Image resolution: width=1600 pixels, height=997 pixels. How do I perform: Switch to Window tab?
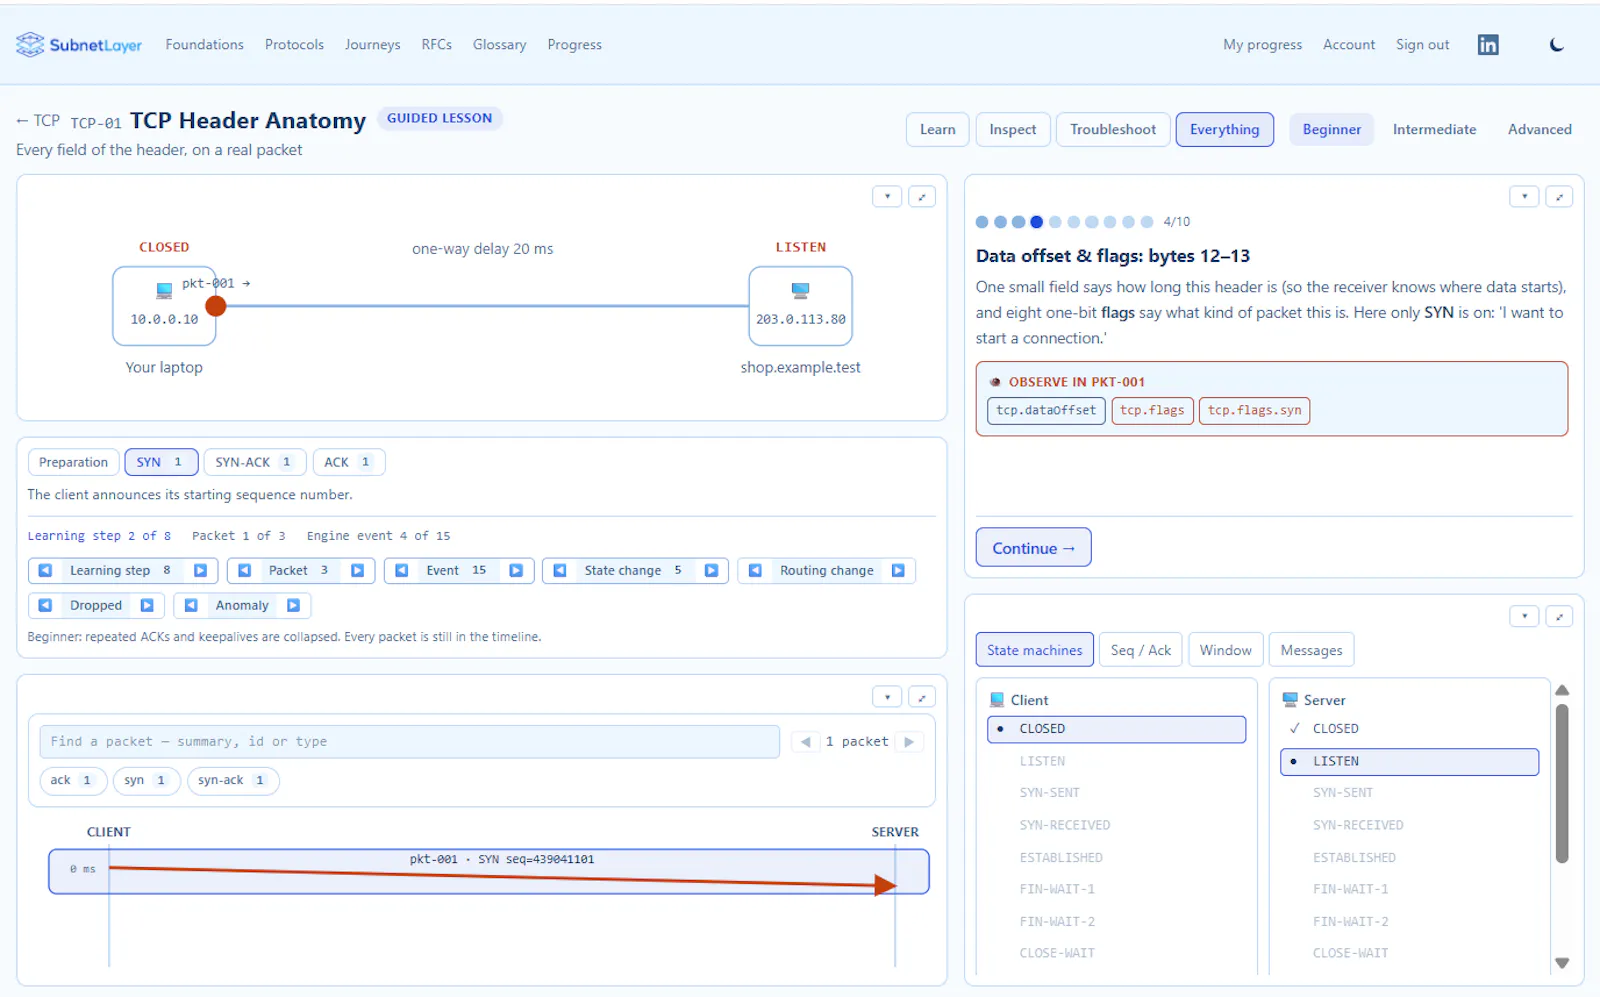(x=1226, y=650)
